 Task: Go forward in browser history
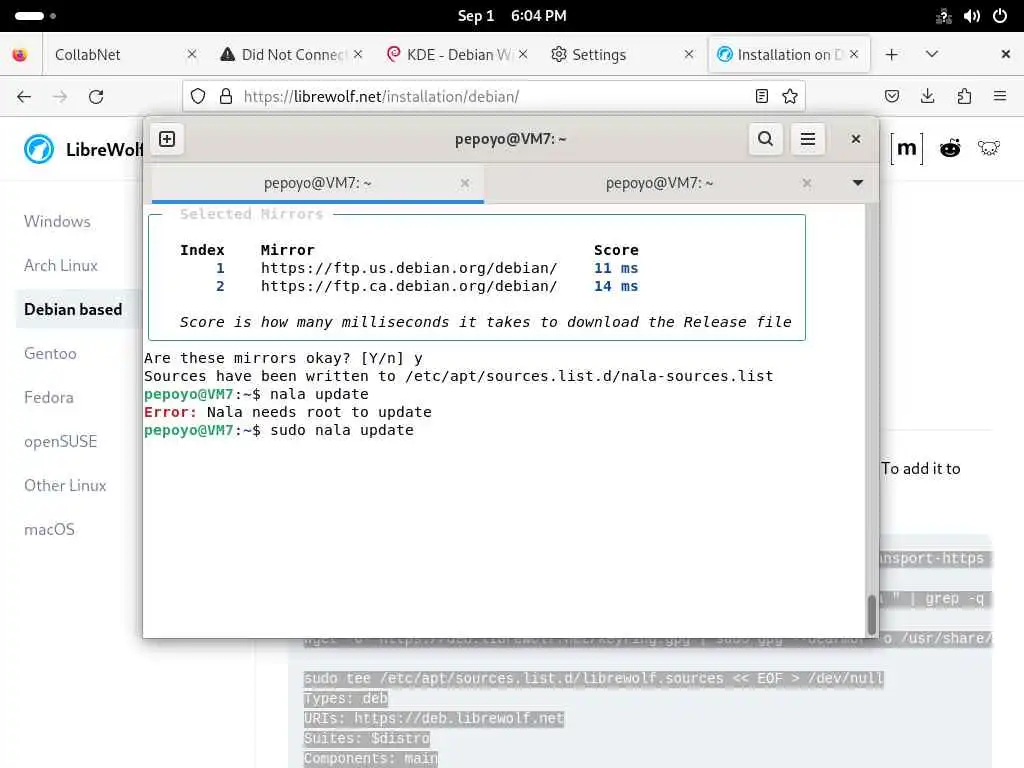(x=60, y=97)
